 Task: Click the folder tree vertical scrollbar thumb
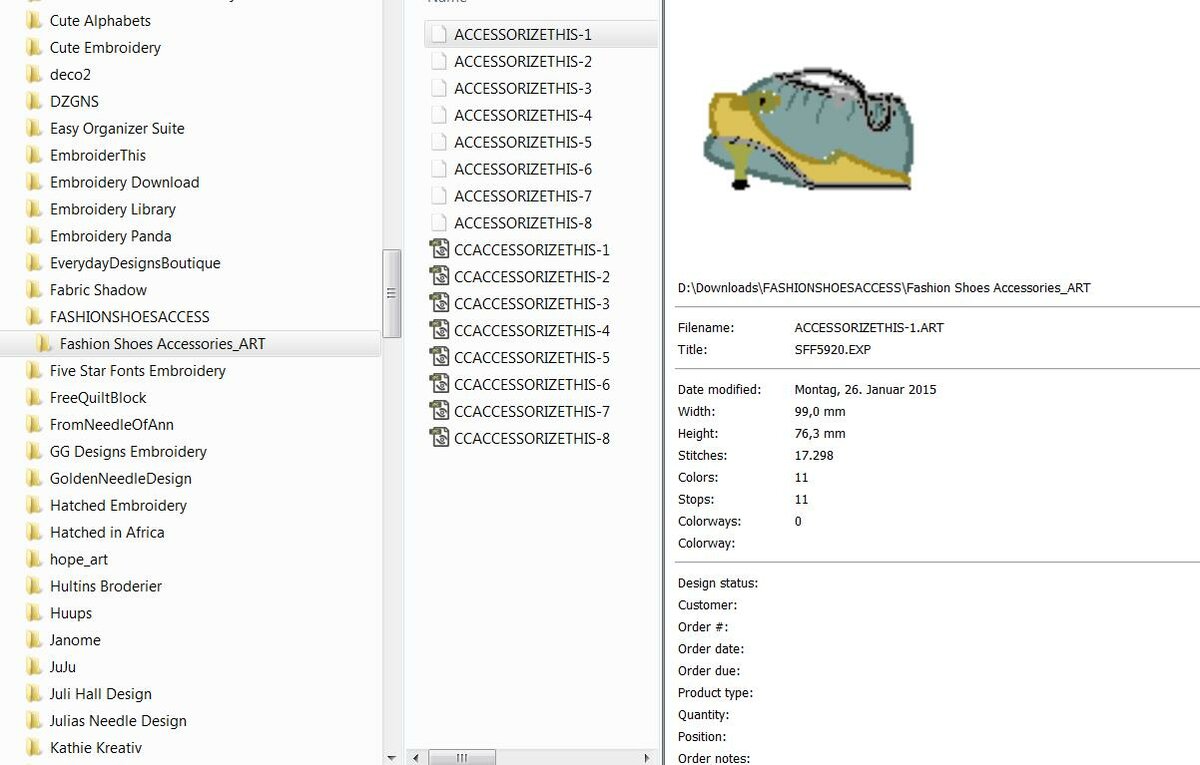(x=392, y=292)
